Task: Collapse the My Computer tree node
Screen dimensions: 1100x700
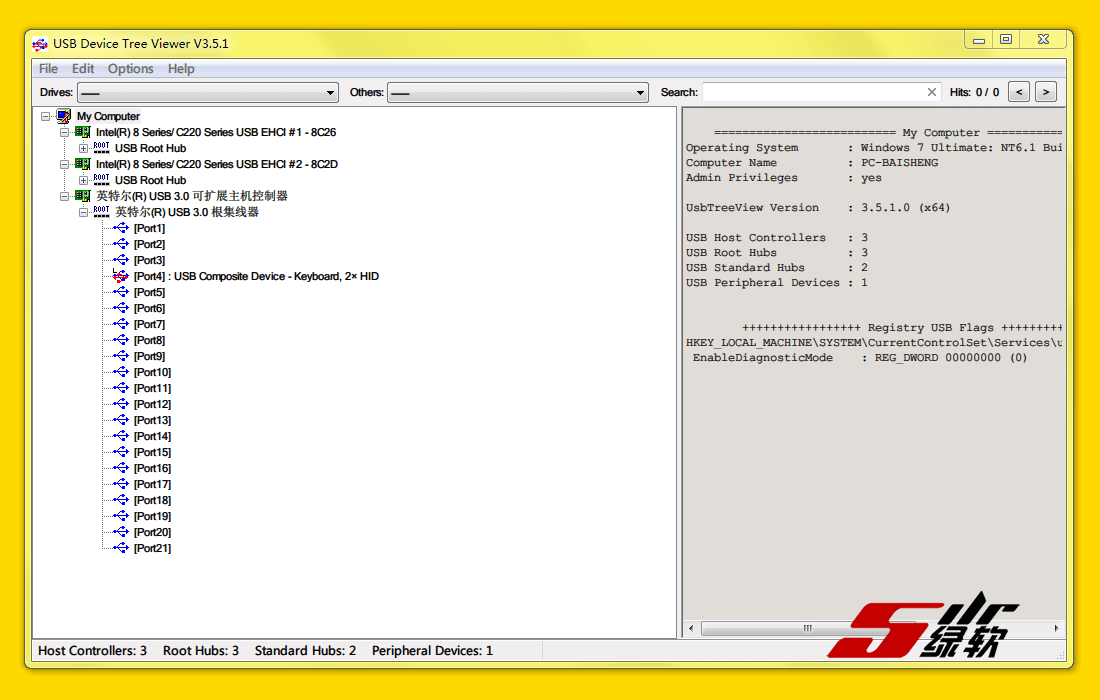Action: (x=46, y=116)
